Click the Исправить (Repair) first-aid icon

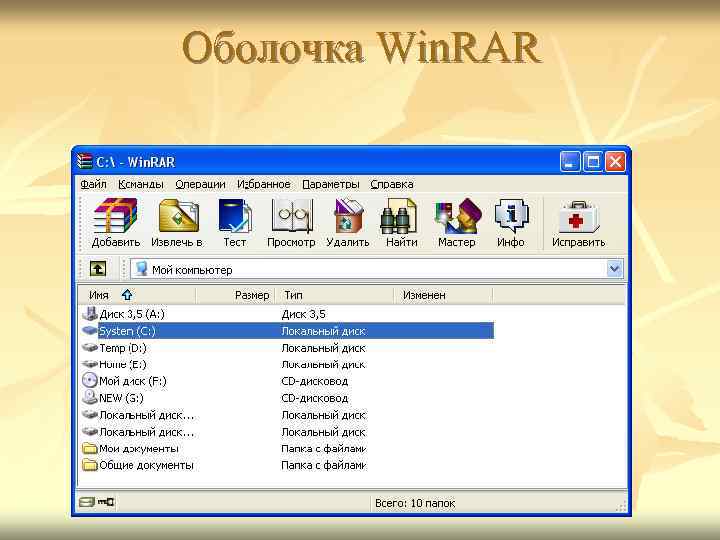(579, 217)
